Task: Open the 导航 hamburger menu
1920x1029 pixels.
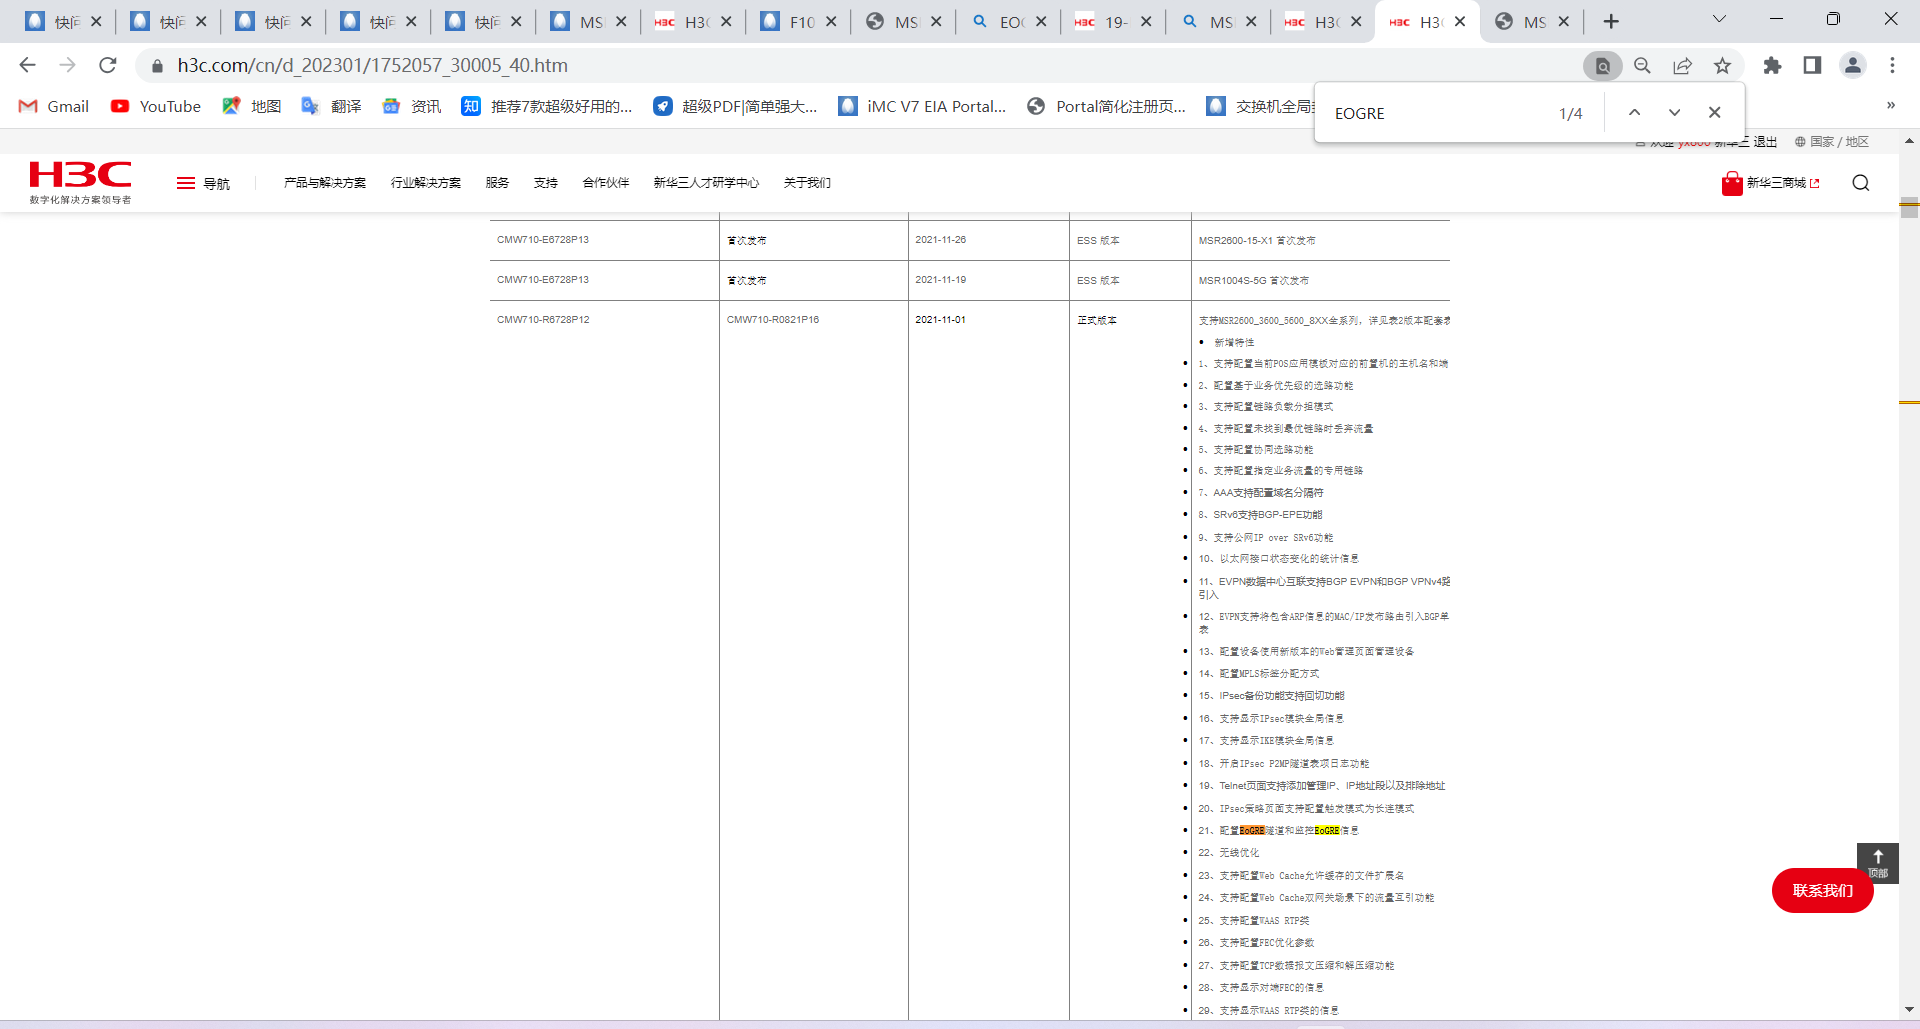Action: pyautogui.click(x=203, y=183)
